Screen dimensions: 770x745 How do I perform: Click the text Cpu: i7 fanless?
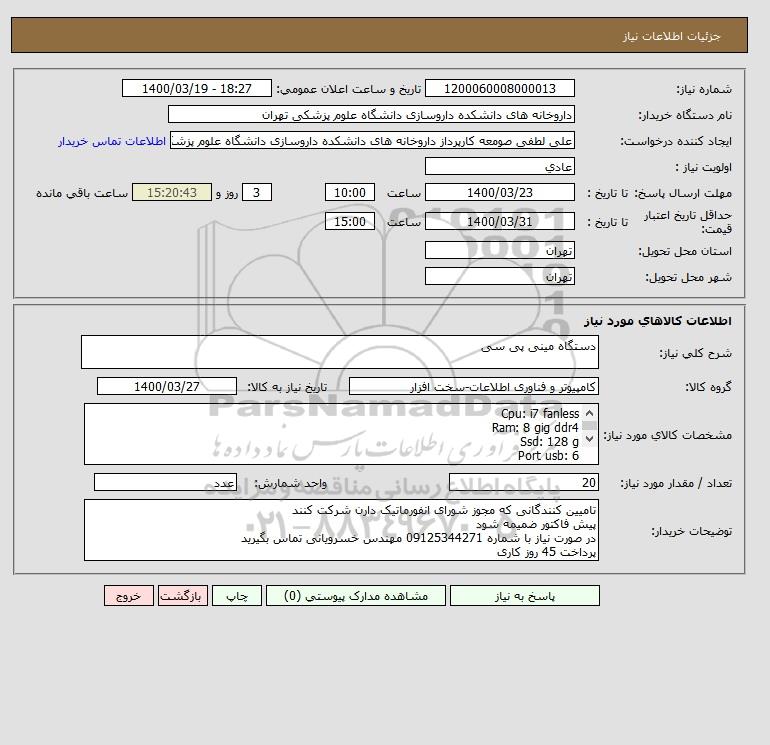pos(540,414)
